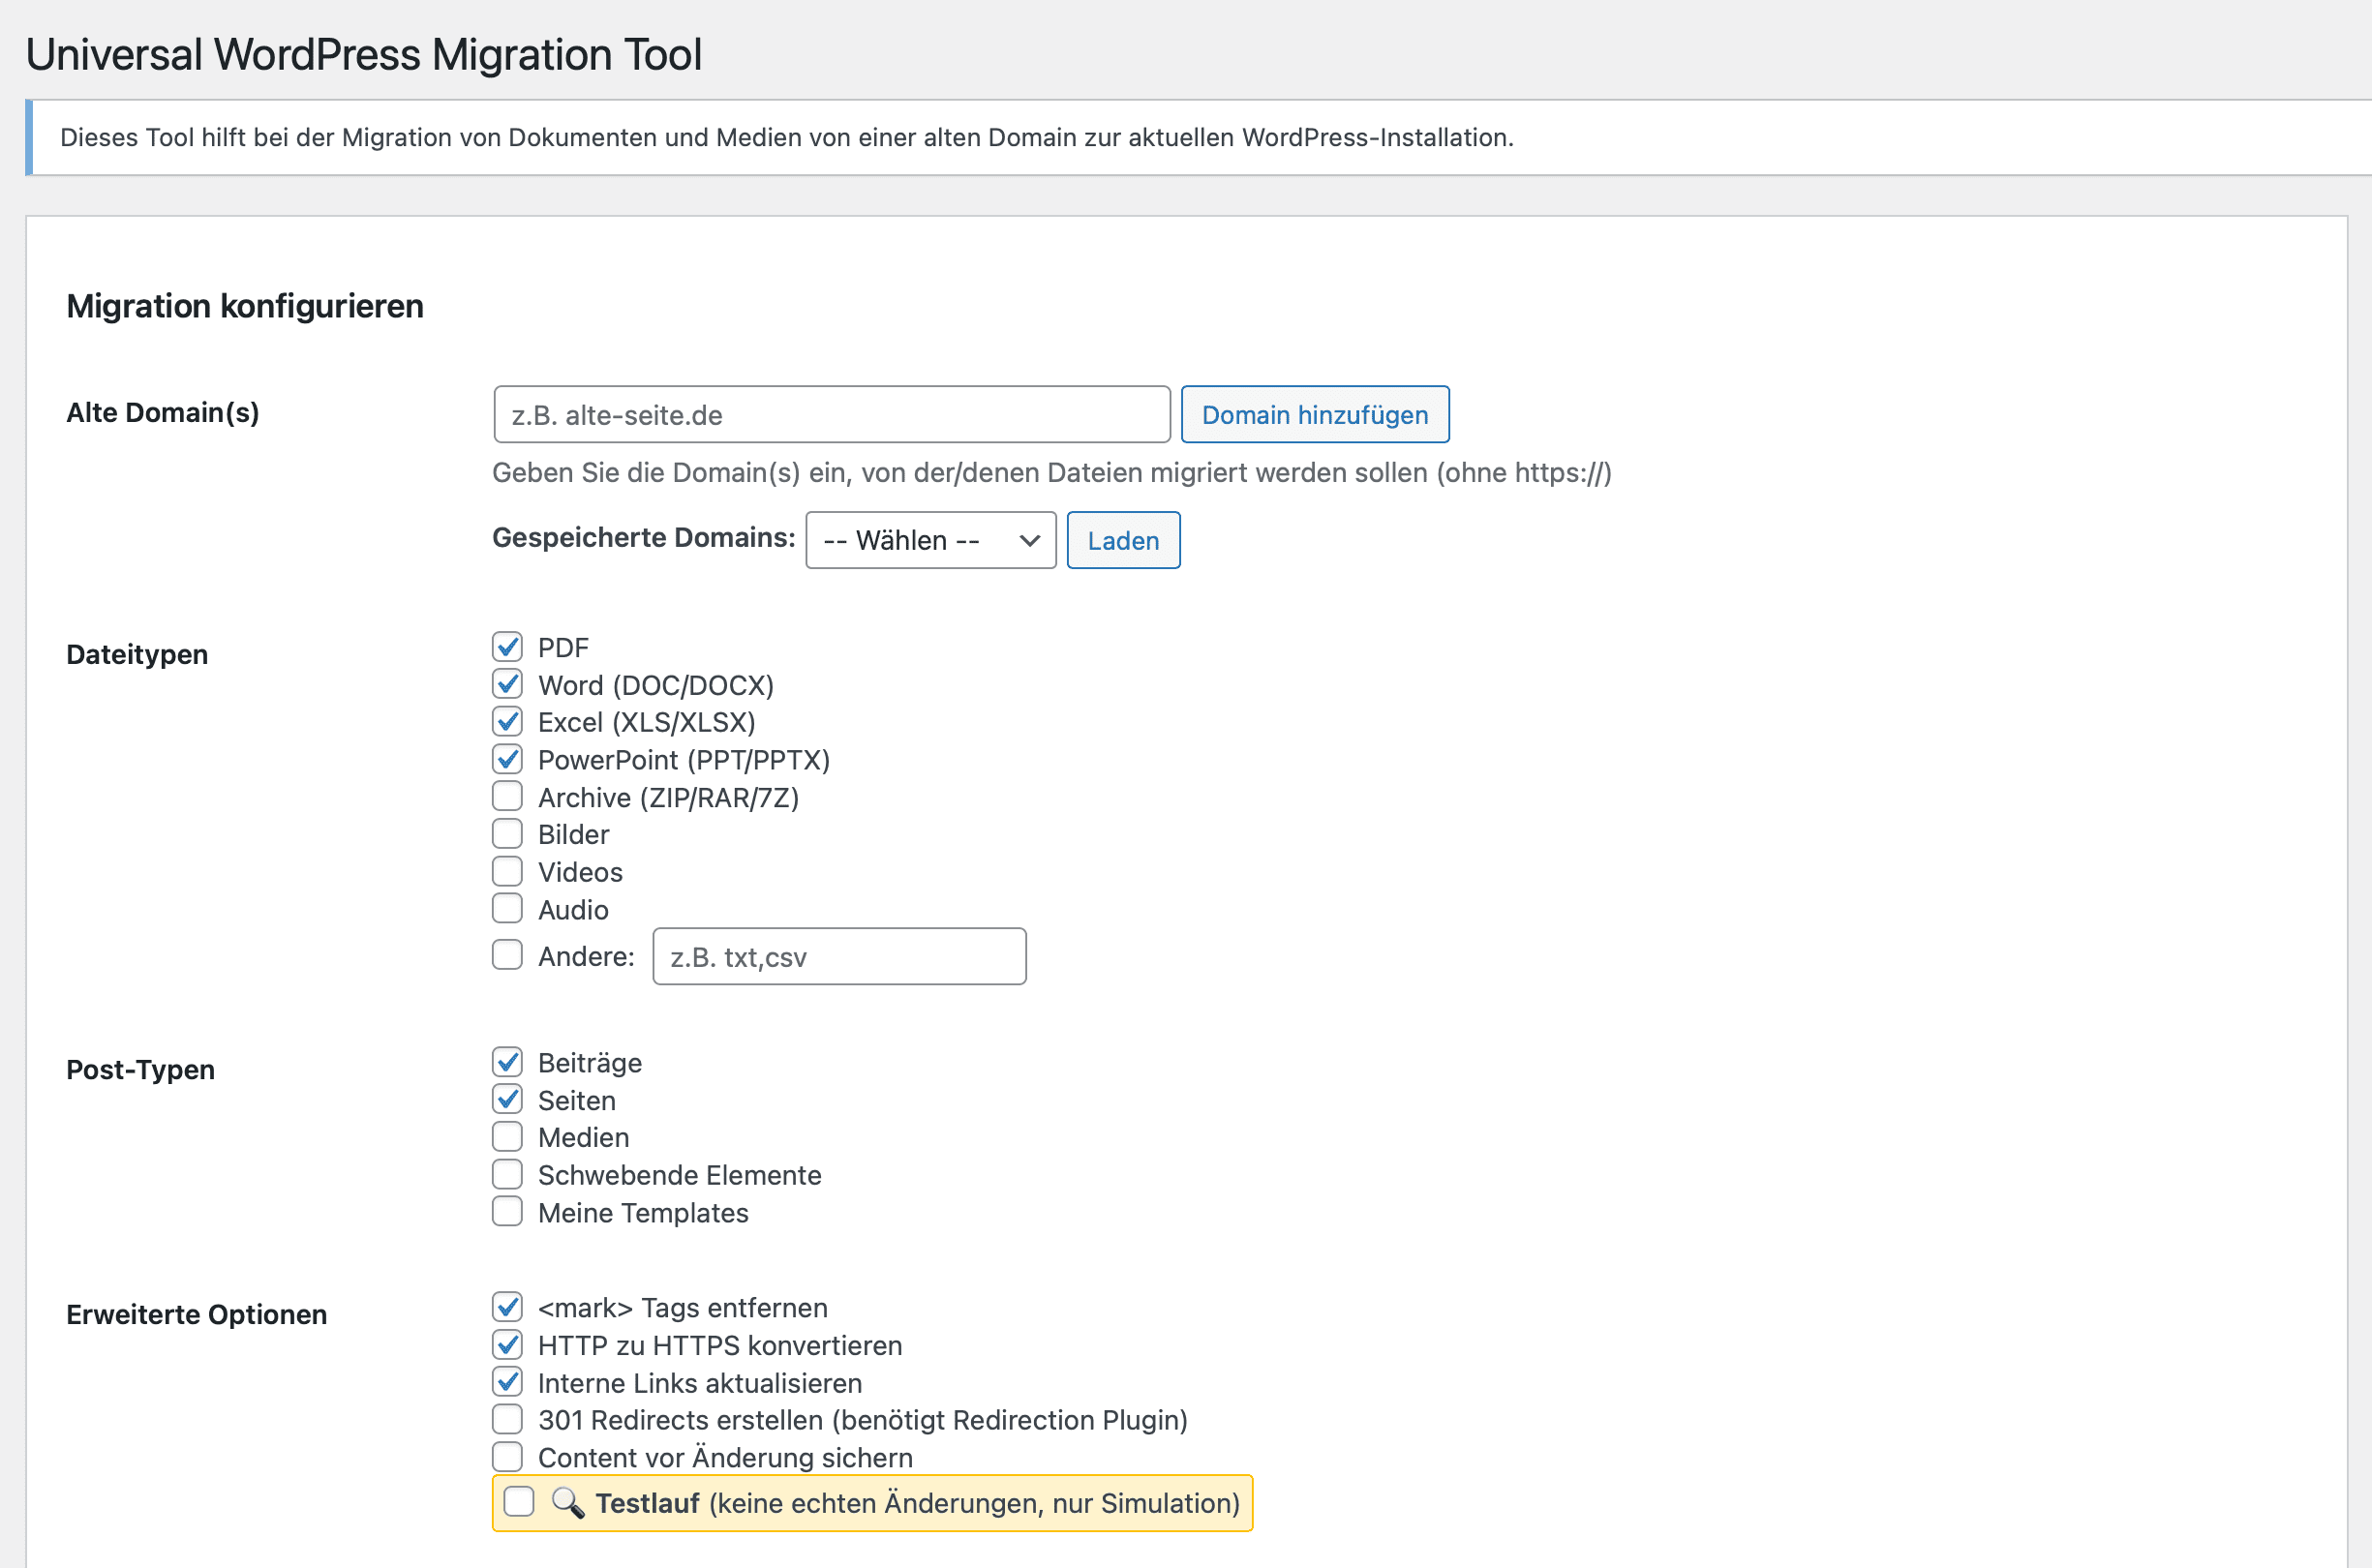Open the Gespeicherte Domains dropdown
The height and width of the screenshot is (1568, 2372).
point(930,541)
